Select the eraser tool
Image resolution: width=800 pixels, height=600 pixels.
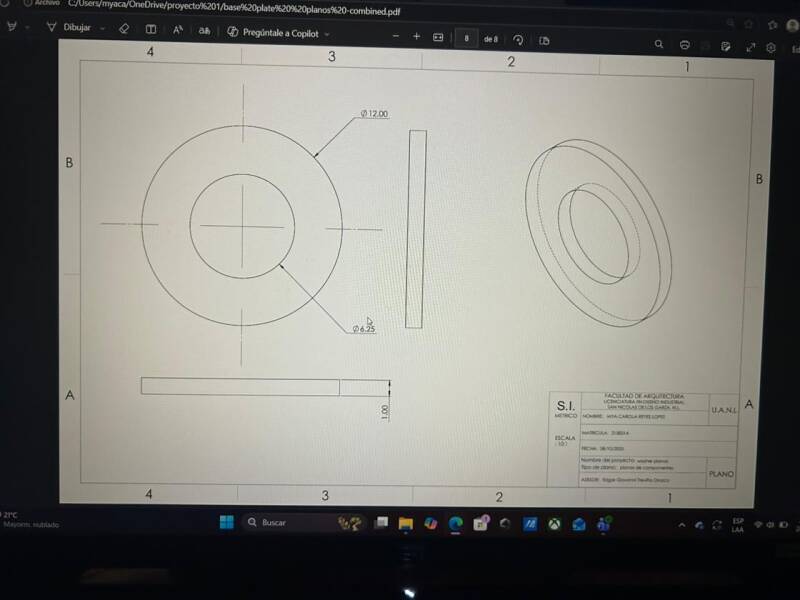(x=124, y=29)
